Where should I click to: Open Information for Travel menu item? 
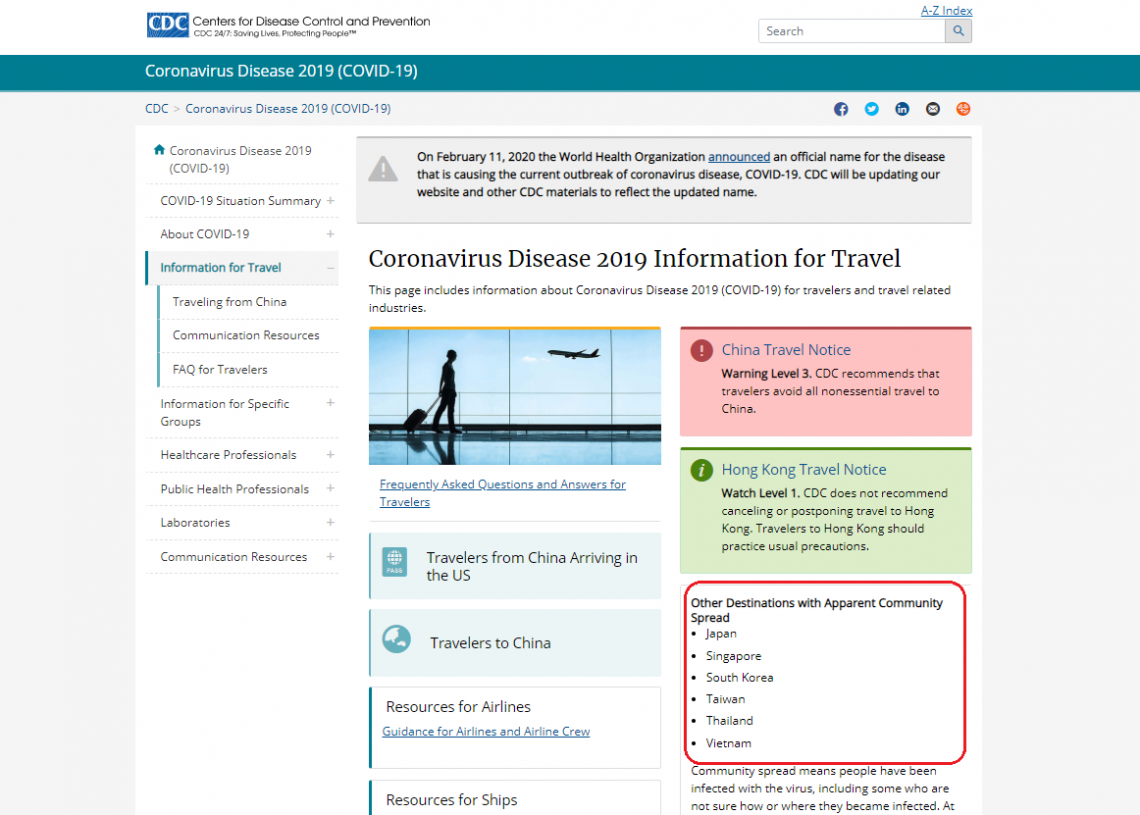[220, 268]
